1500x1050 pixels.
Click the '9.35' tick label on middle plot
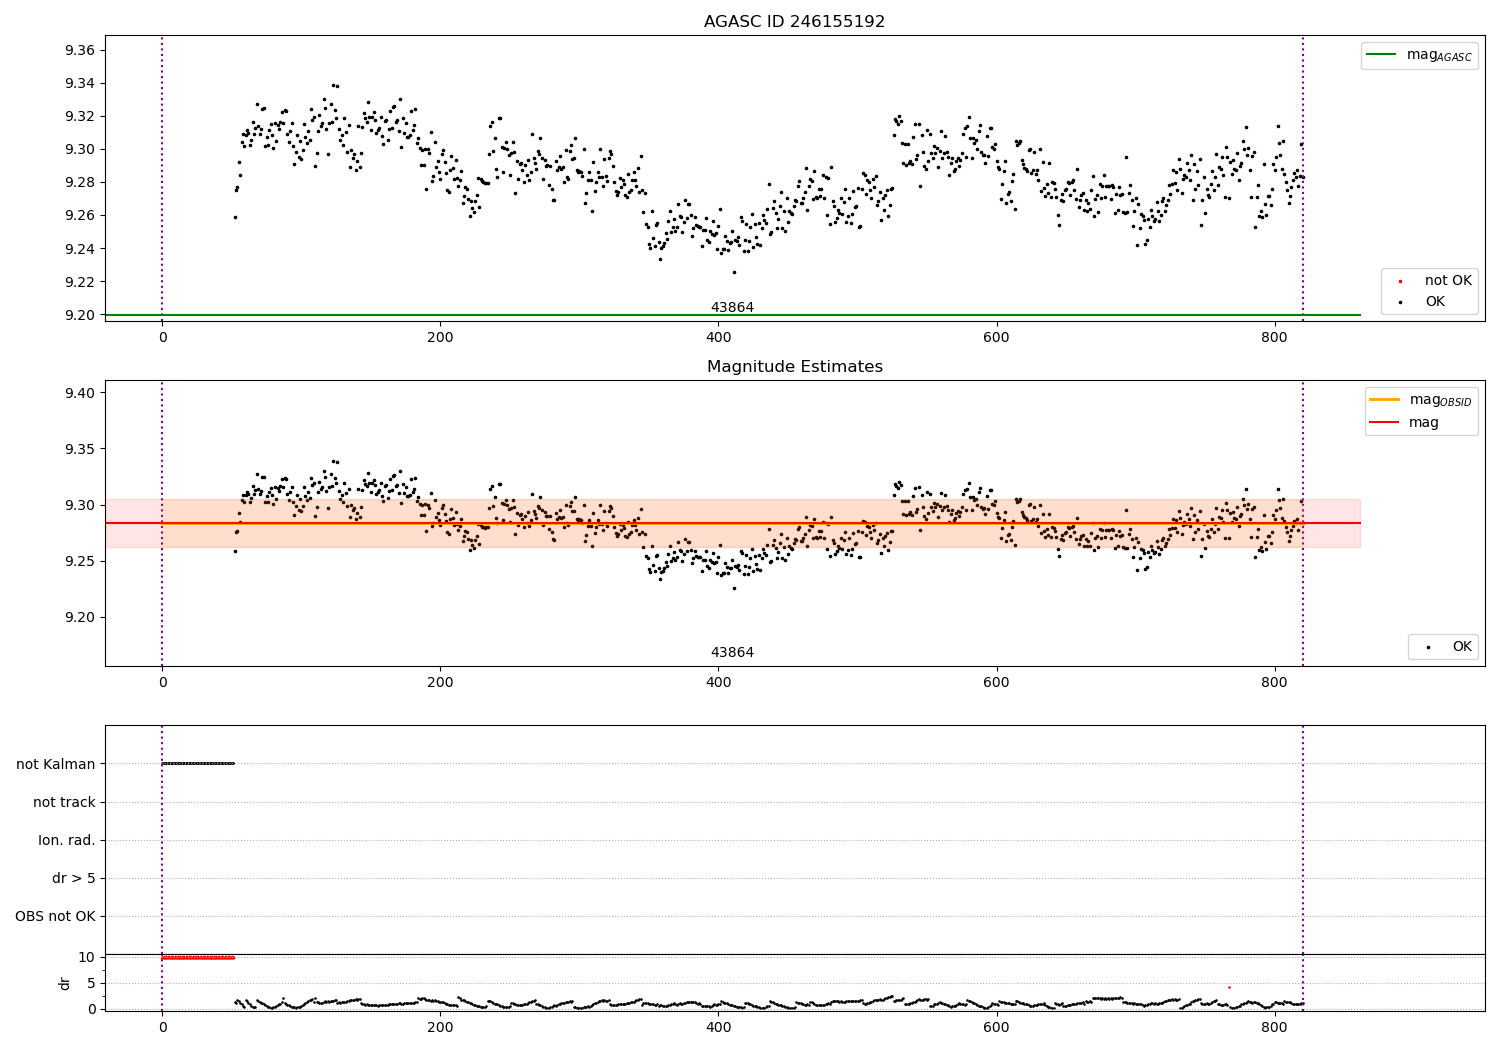pos(79,449)
